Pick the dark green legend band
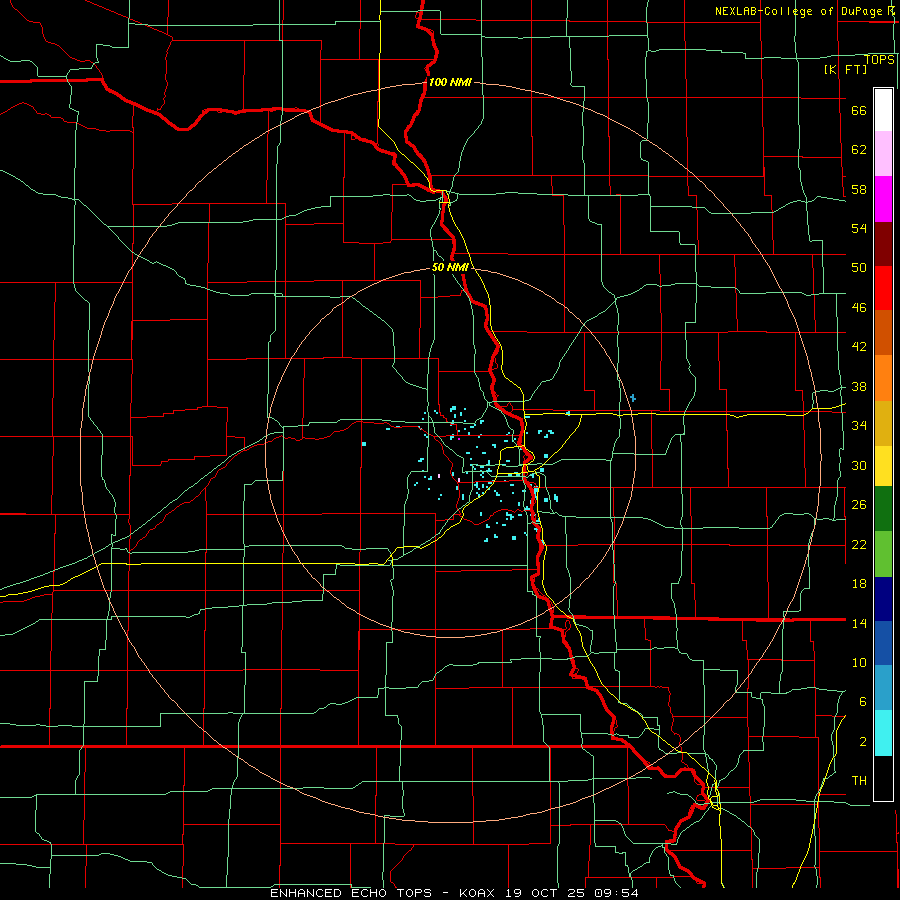This screenshot has width=900, height=900. point(883,509)
